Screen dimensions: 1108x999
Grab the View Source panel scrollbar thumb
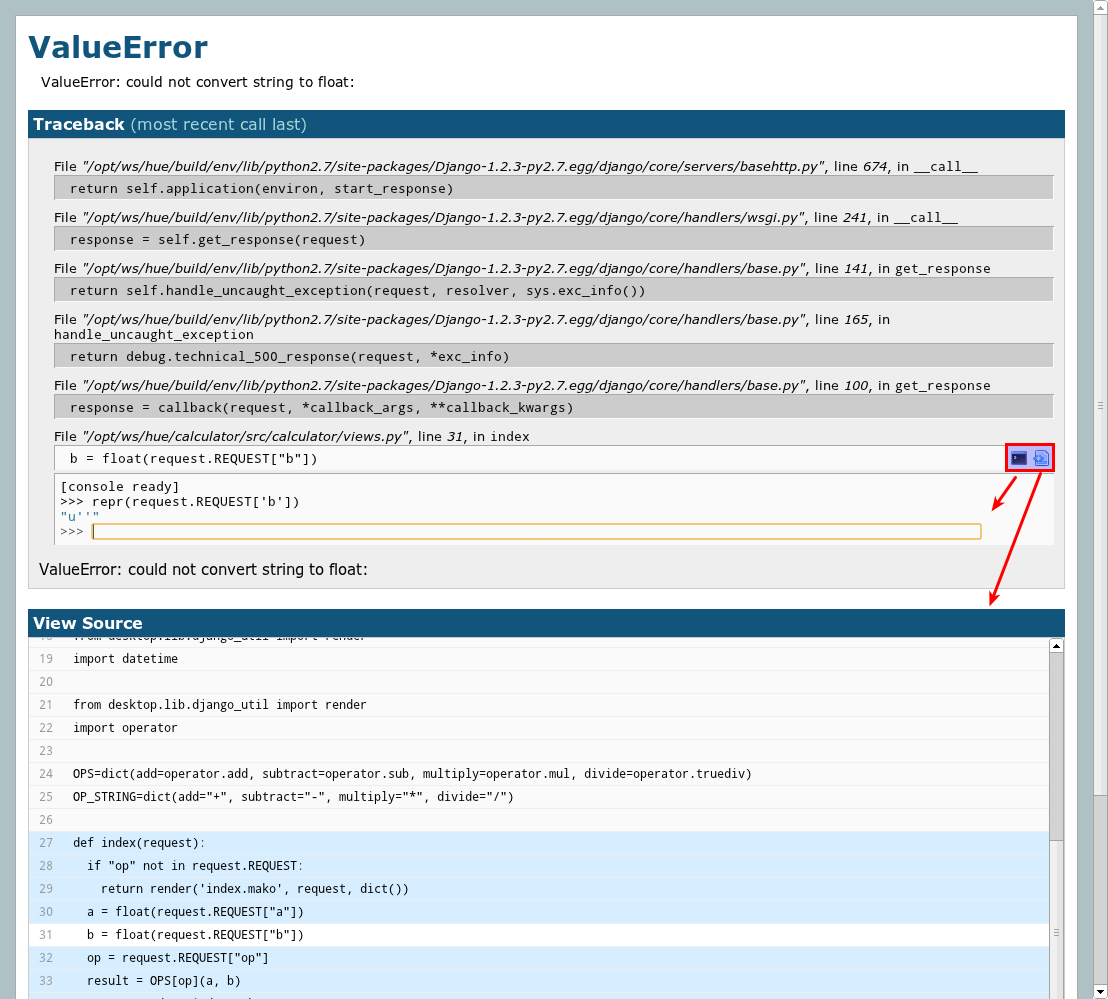pyautogui.click(x=1056, y=932)
